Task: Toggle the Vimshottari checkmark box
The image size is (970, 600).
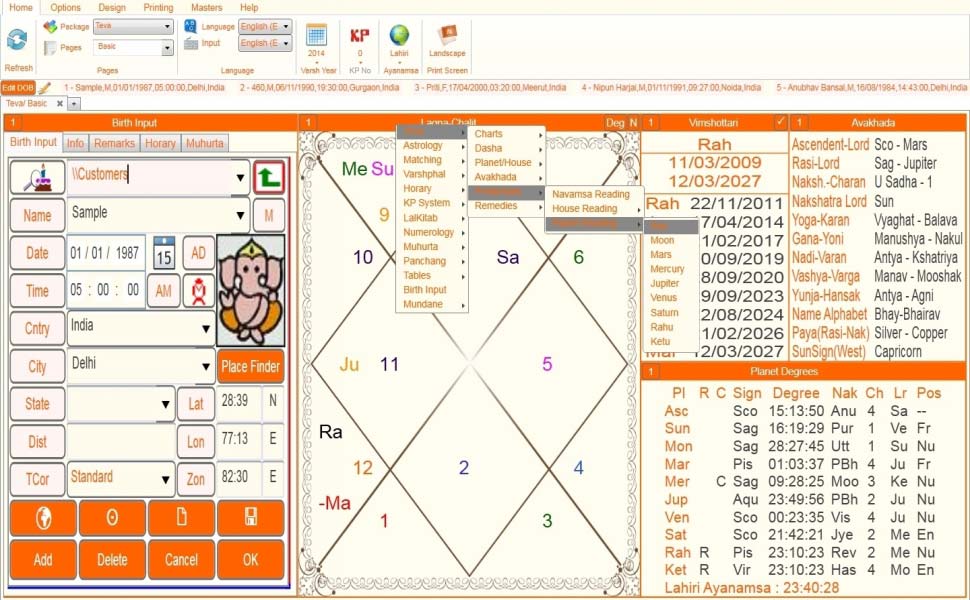Action: click(x=781, y=122)
